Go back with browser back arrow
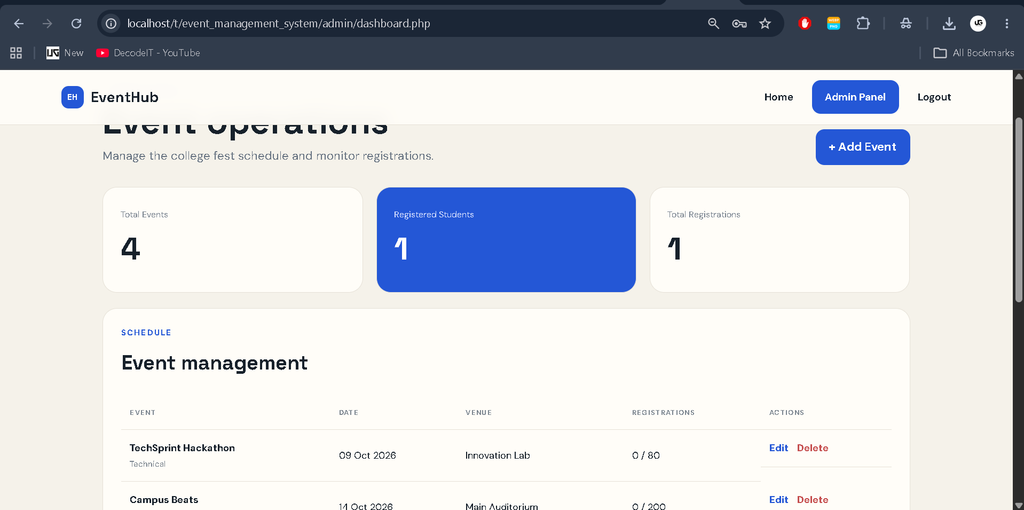The image size is (1024, 510). tap(18, 24)
